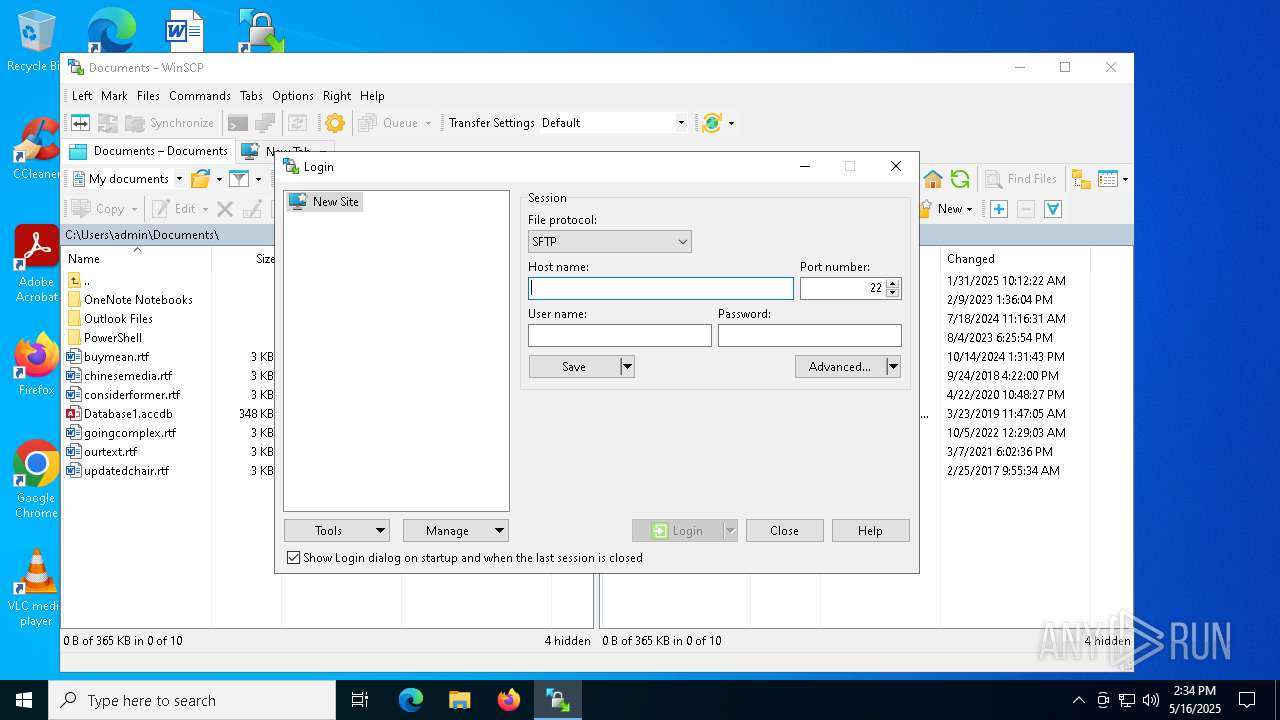Toggle Show Login dialog on startup checkbox
The image size is (1280, 720).
click(x=293, y=558)
